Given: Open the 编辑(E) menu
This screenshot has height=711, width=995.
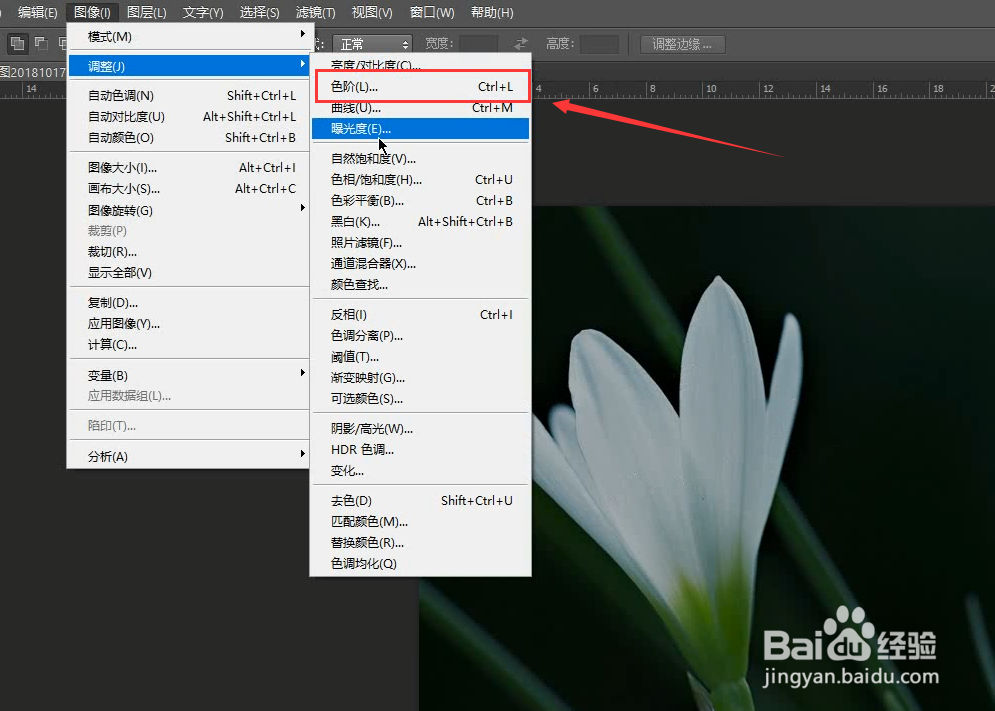Looking at the screenshot, I should coord(37,12).
